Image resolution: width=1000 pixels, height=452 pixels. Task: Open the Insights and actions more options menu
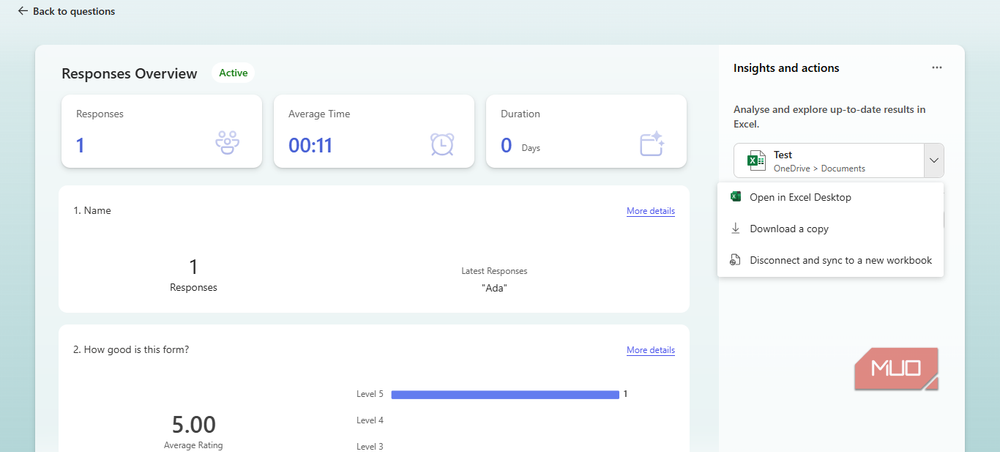pyautogui.click(x=936, y=68)
